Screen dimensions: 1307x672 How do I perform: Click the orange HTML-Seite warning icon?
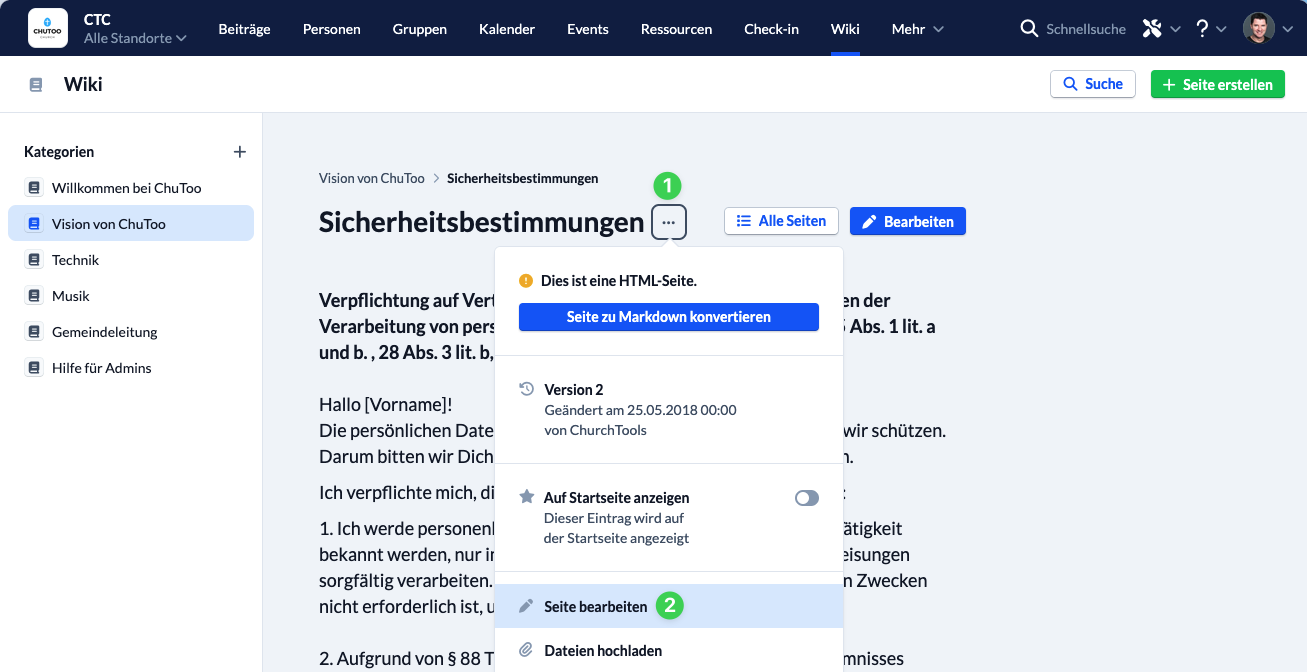click(x=526, y=281)
